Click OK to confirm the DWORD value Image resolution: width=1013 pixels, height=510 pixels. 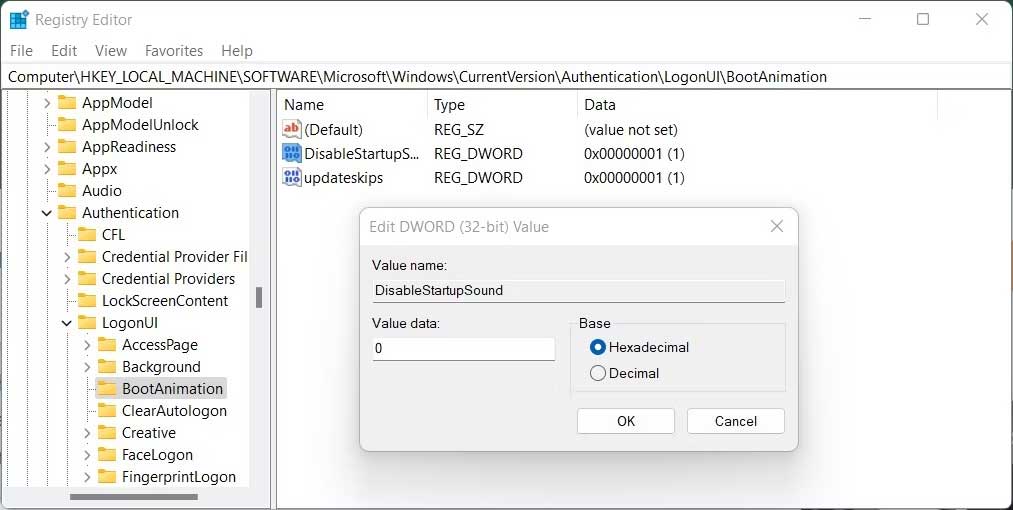[x=625, y=421]
